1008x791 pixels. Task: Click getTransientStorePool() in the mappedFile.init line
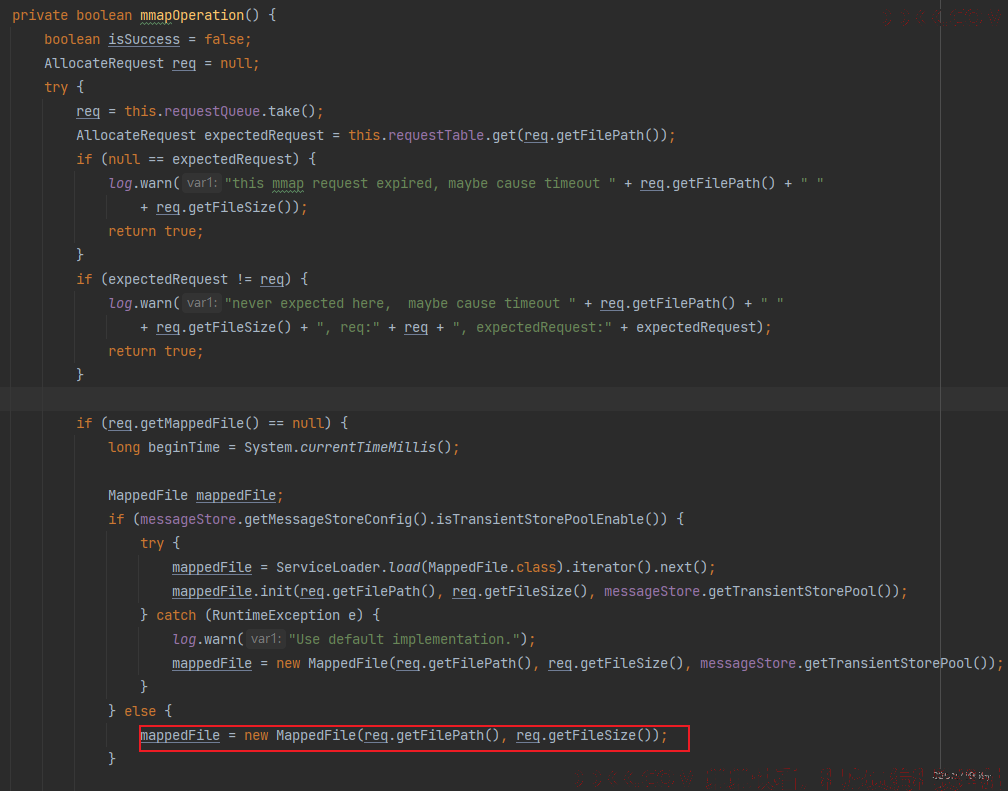[x=798, y=591]
